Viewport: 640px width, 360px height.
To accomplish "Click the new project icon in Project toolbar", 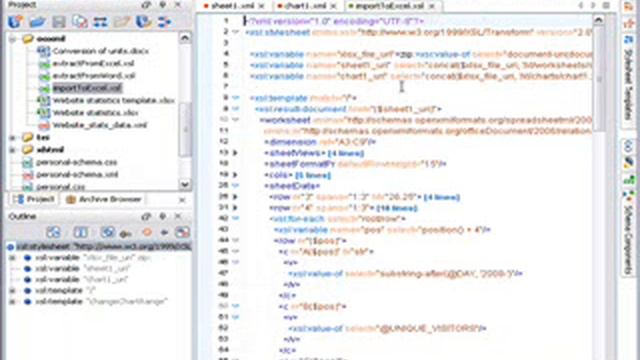I will click(15, 22).
